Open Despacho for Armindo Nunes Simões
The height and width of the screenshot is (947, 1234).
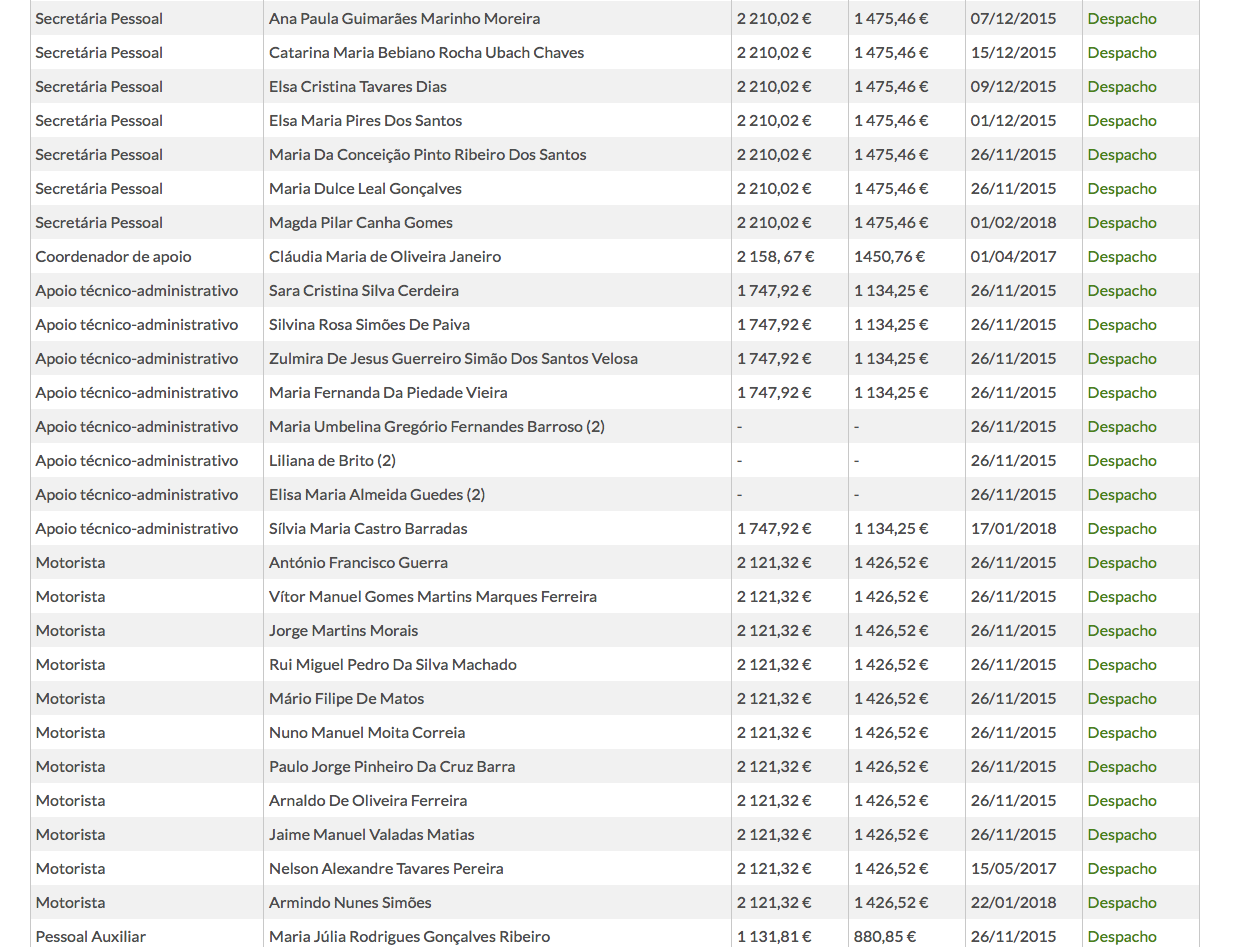(x=1121, y=903)
